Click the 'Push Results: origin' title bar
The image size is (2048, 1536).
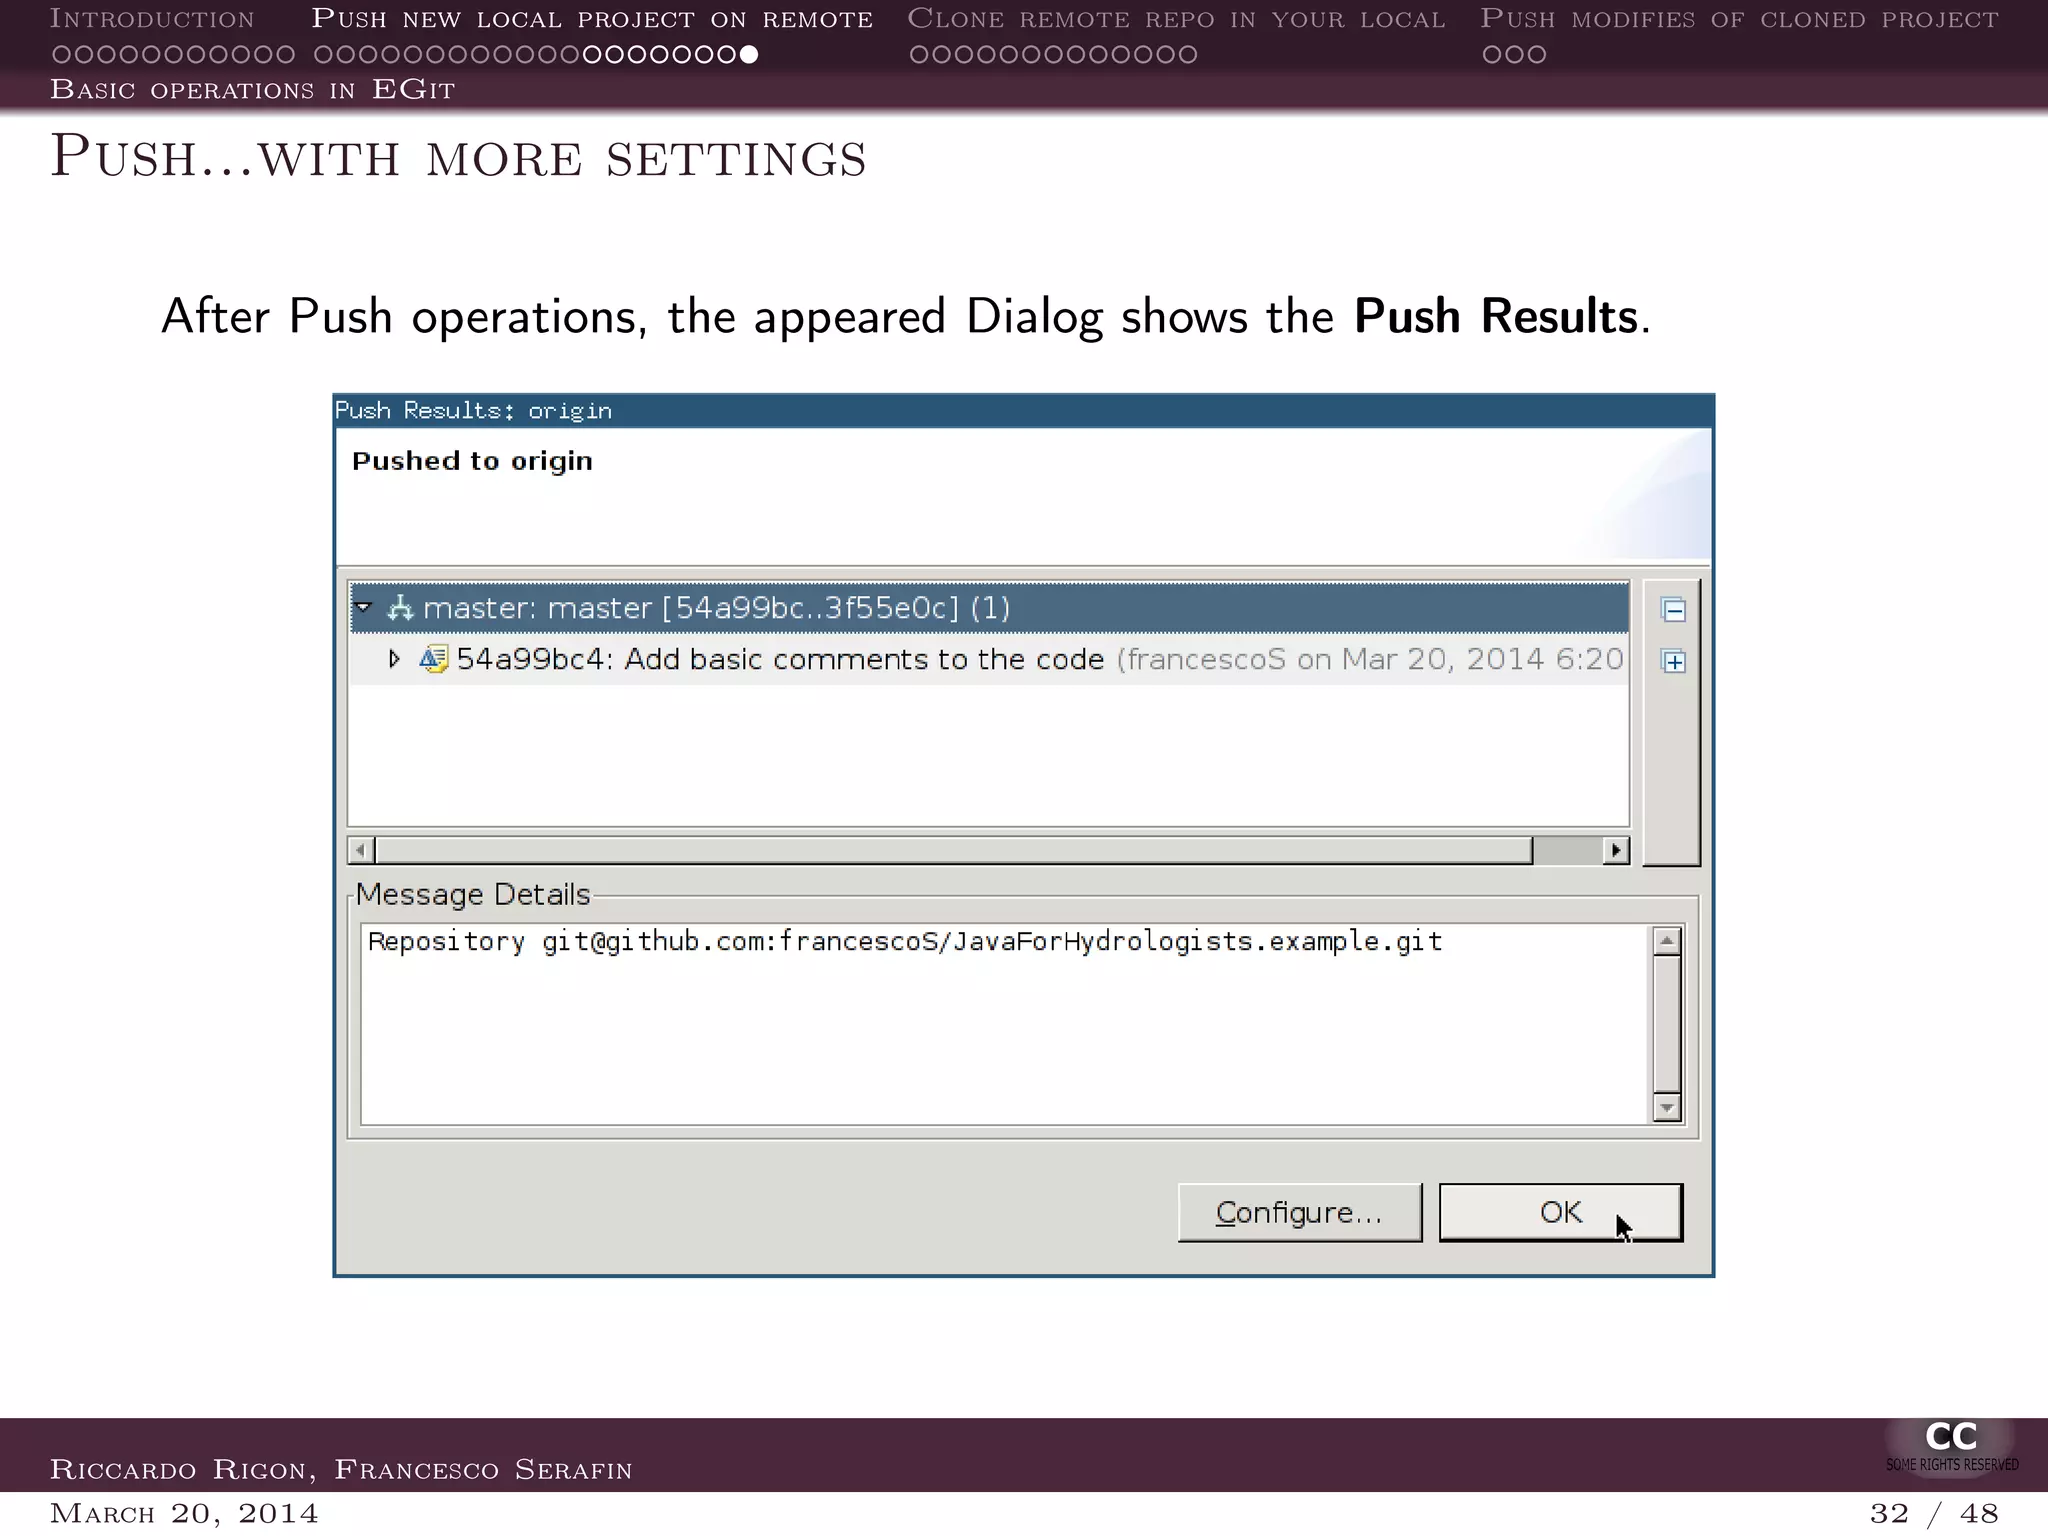(1023, 411)
